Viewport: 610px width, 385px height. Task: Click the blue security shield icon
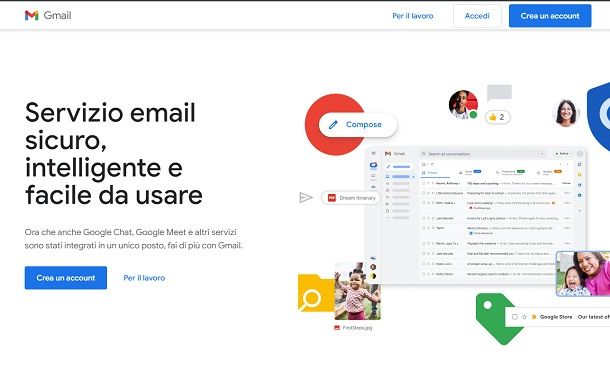point(598,116)
